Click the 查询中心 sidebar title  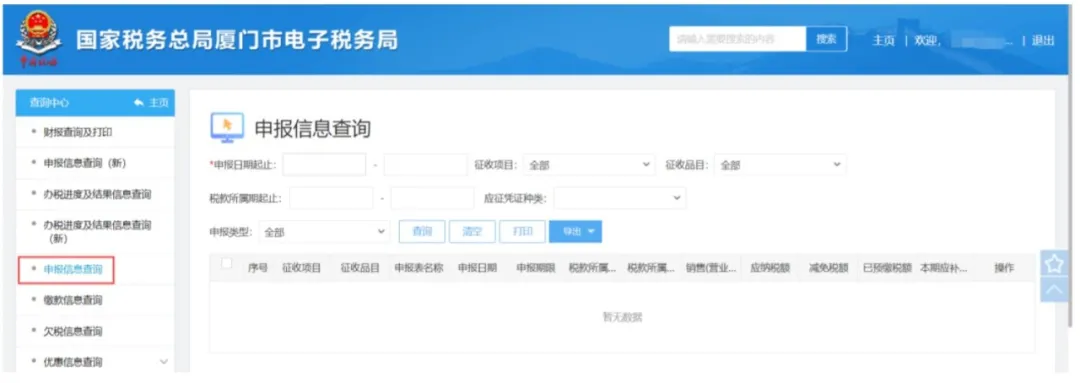tap(49, 103)
